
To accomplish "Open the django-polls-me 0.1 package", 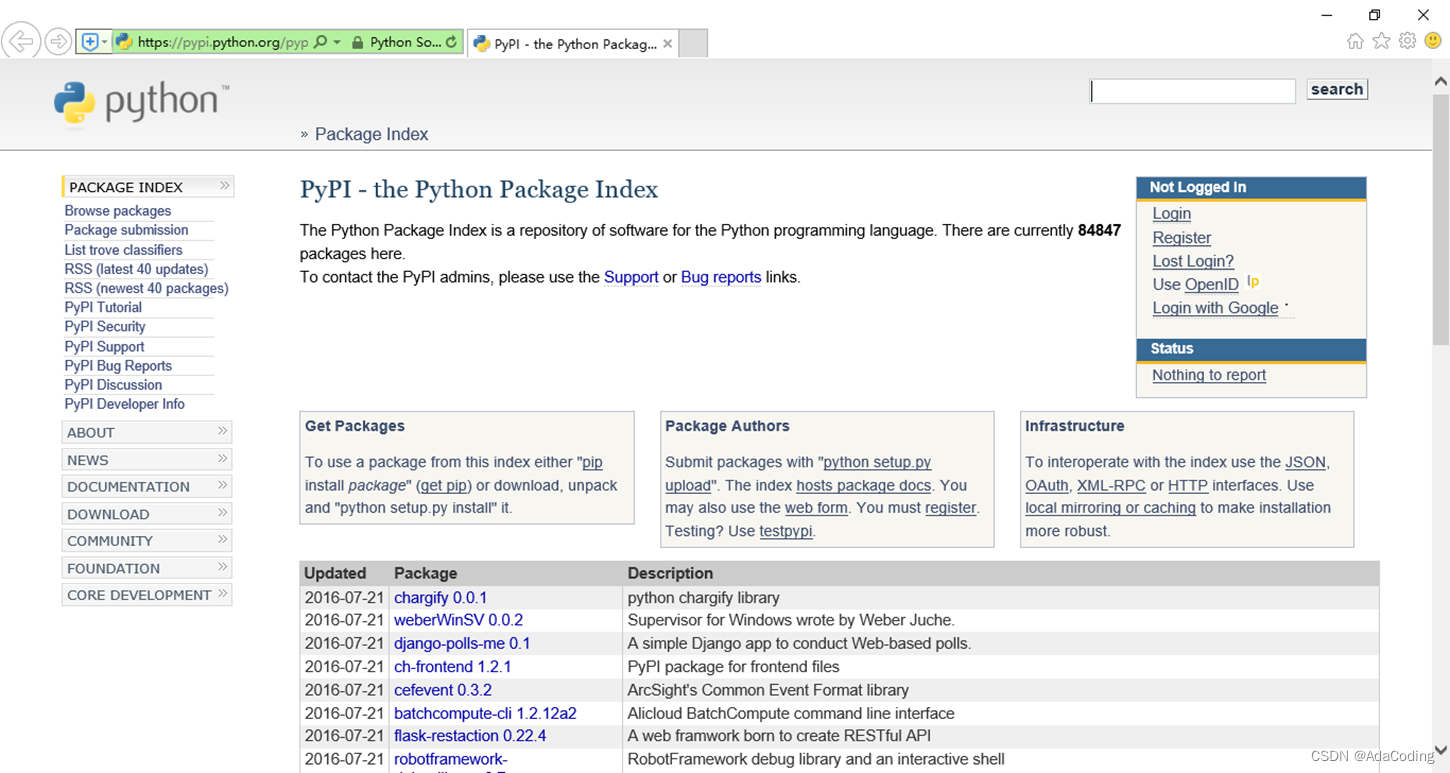I will (x=462, y=644).
